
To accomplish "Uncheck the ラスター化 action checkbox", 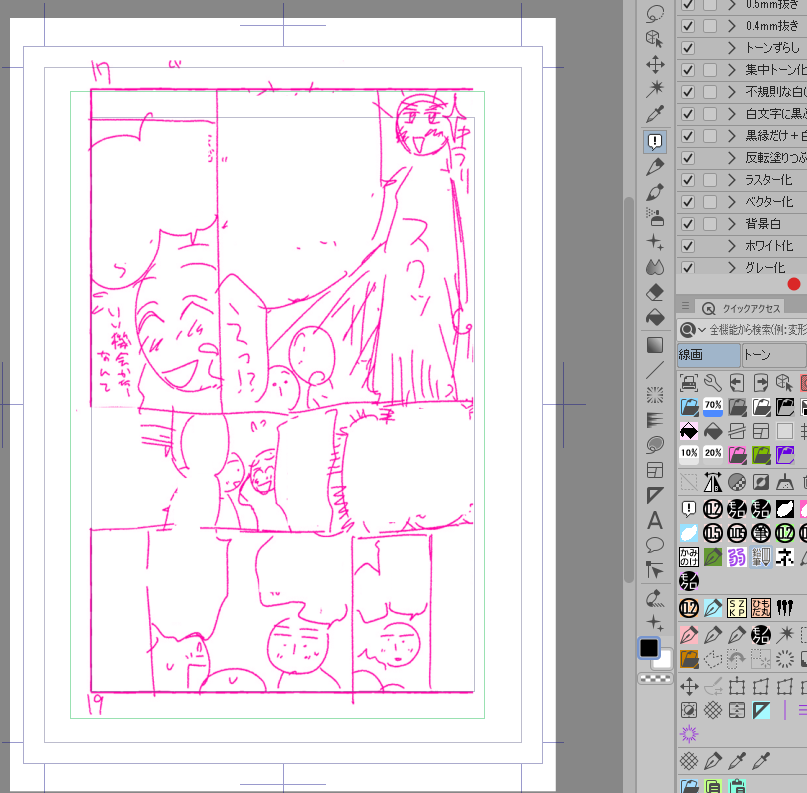I will click(x=688, y=180).
